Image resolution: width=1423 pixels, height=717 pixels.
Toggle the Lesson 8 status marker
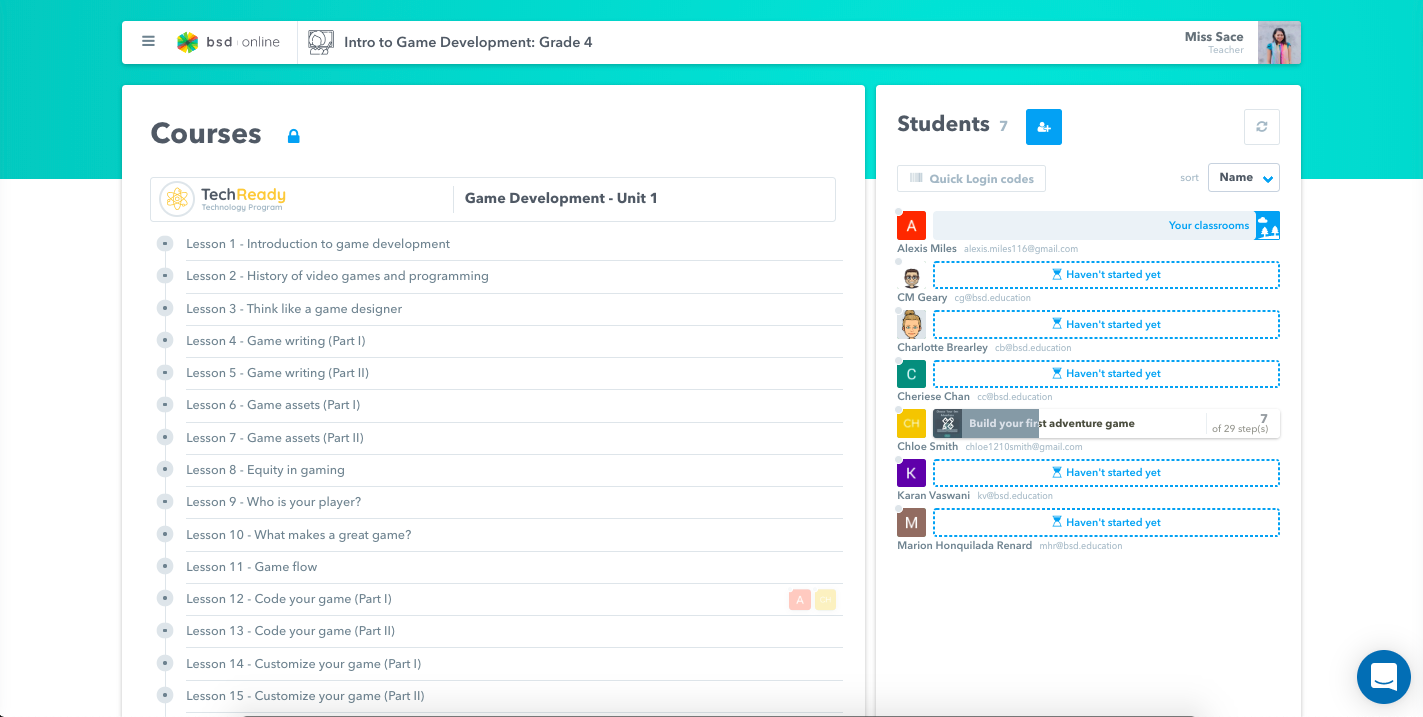point(165,470)
